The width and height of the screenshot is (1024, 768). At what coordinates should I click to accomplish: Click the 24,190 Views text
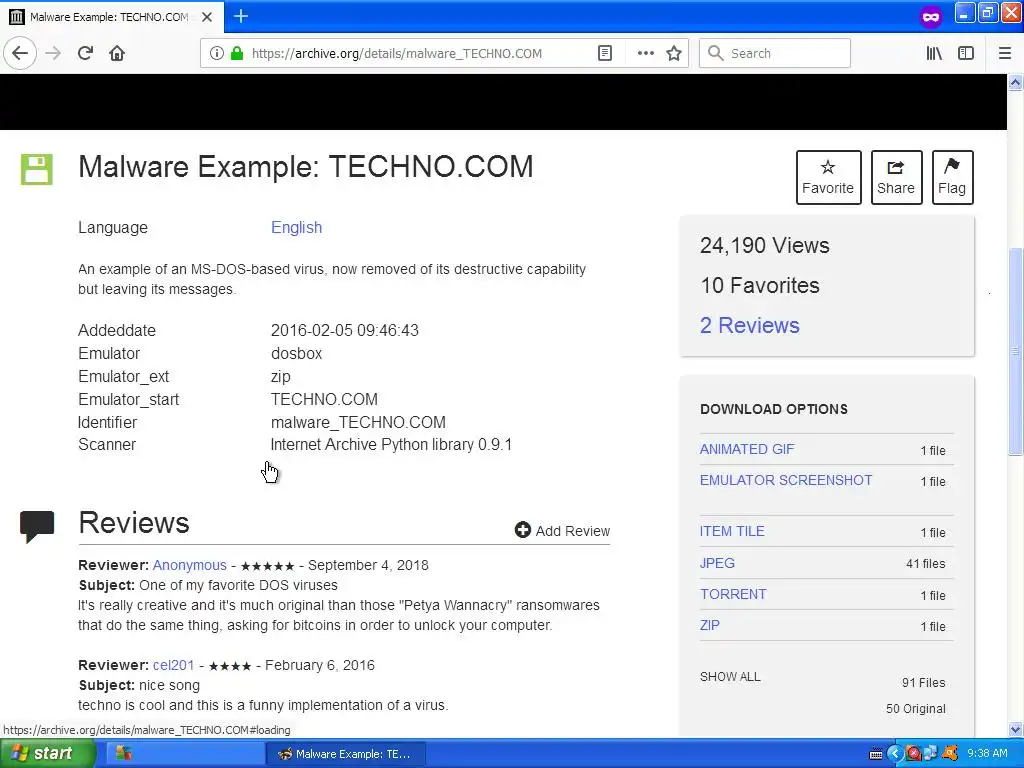pyautogui.click(x=765, y=246)
